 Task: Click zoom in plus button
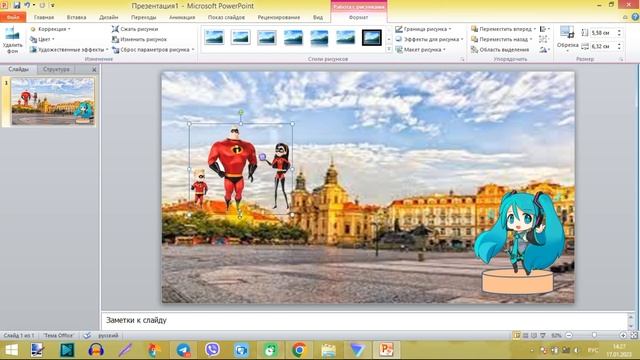click(623, 335)
